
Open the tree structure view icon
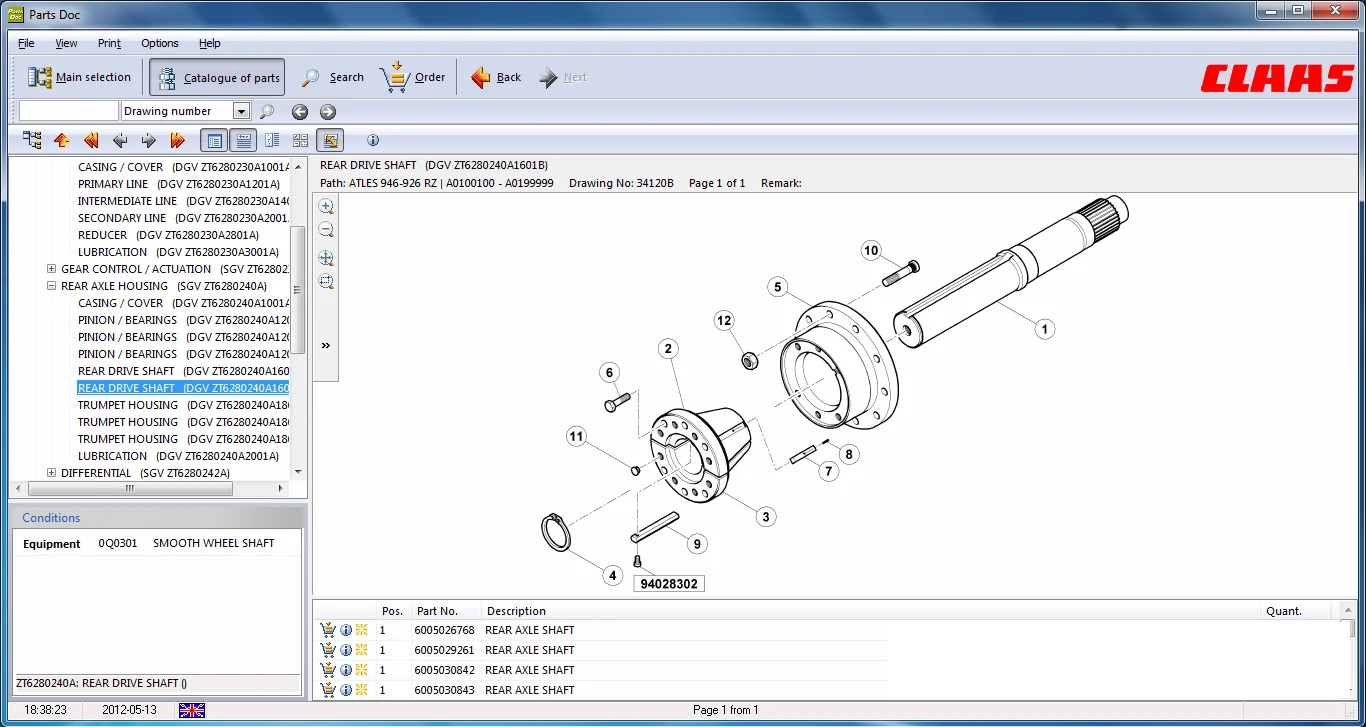tap(32, 140)
